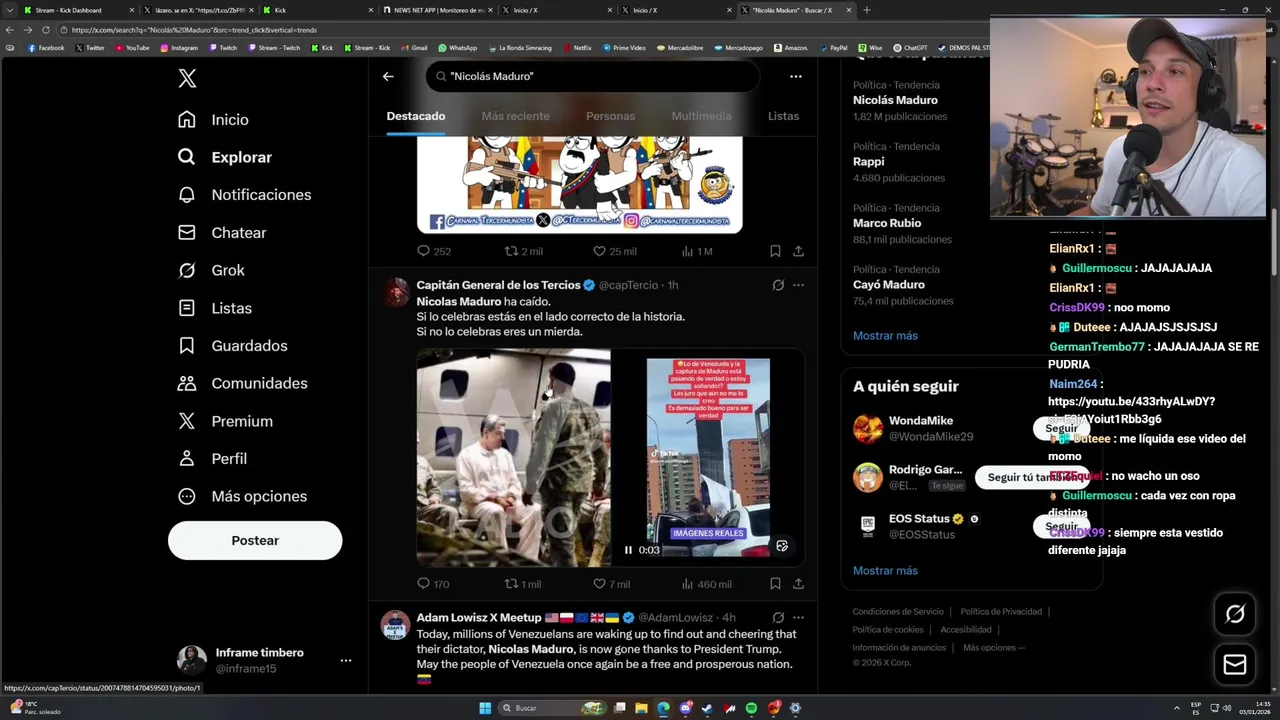Click Grok icon on Adam Lowisz post

pyautogui.click(x=778, y=618)
